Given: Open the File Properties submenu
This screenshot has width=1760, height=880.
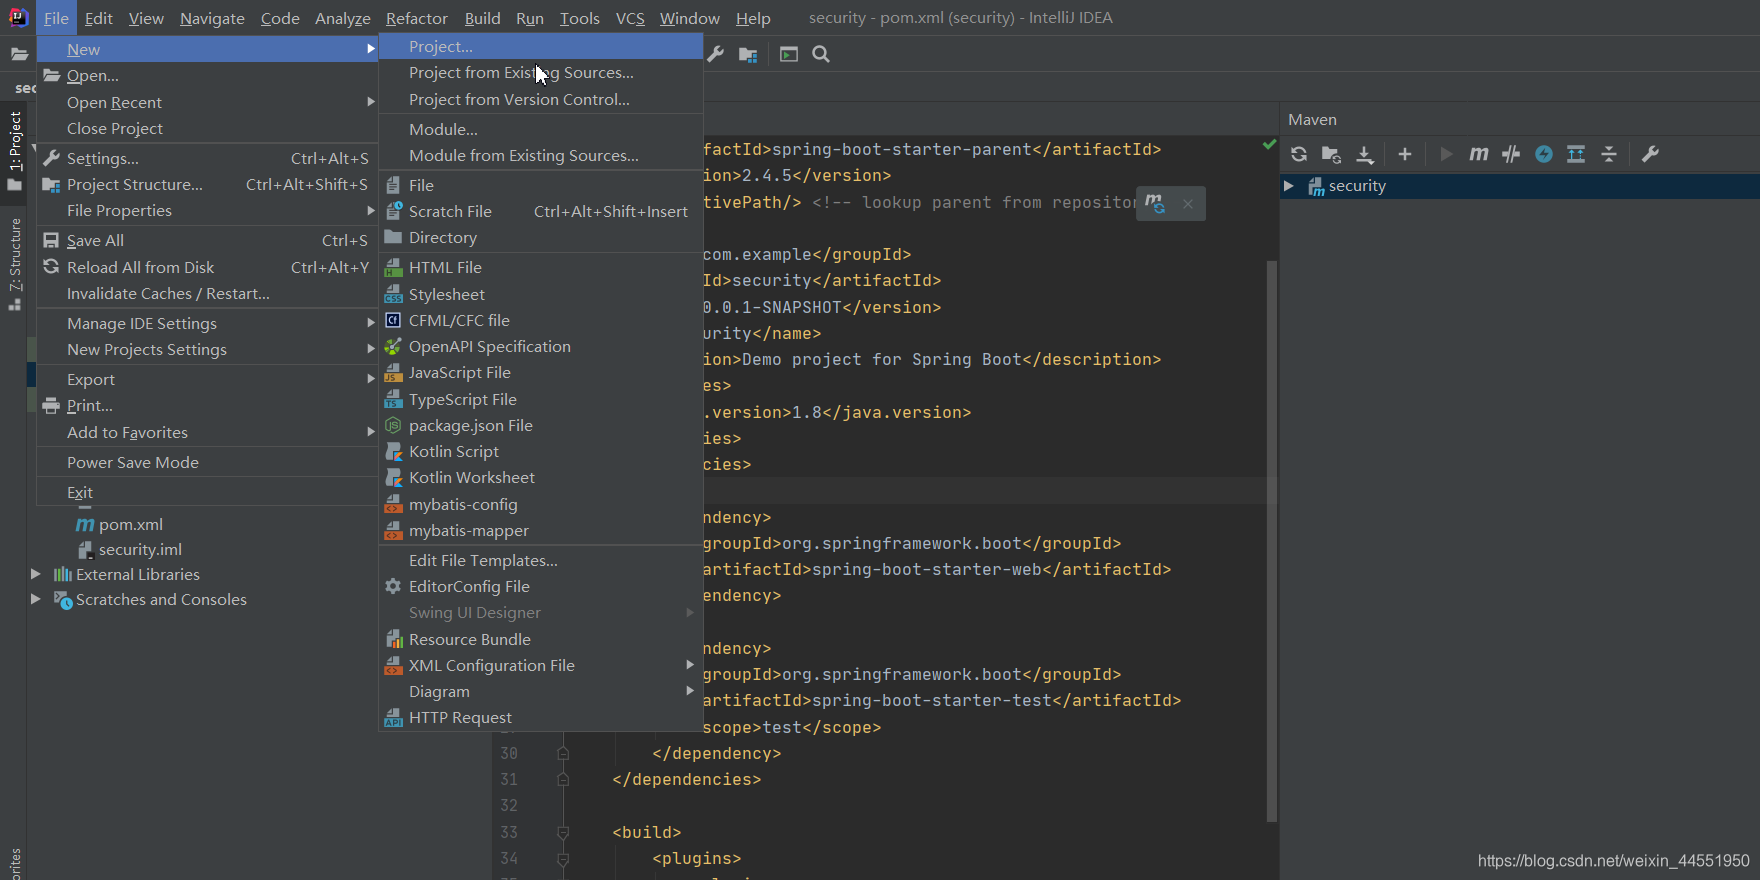Looking at the screenshot, I should 207,210.
